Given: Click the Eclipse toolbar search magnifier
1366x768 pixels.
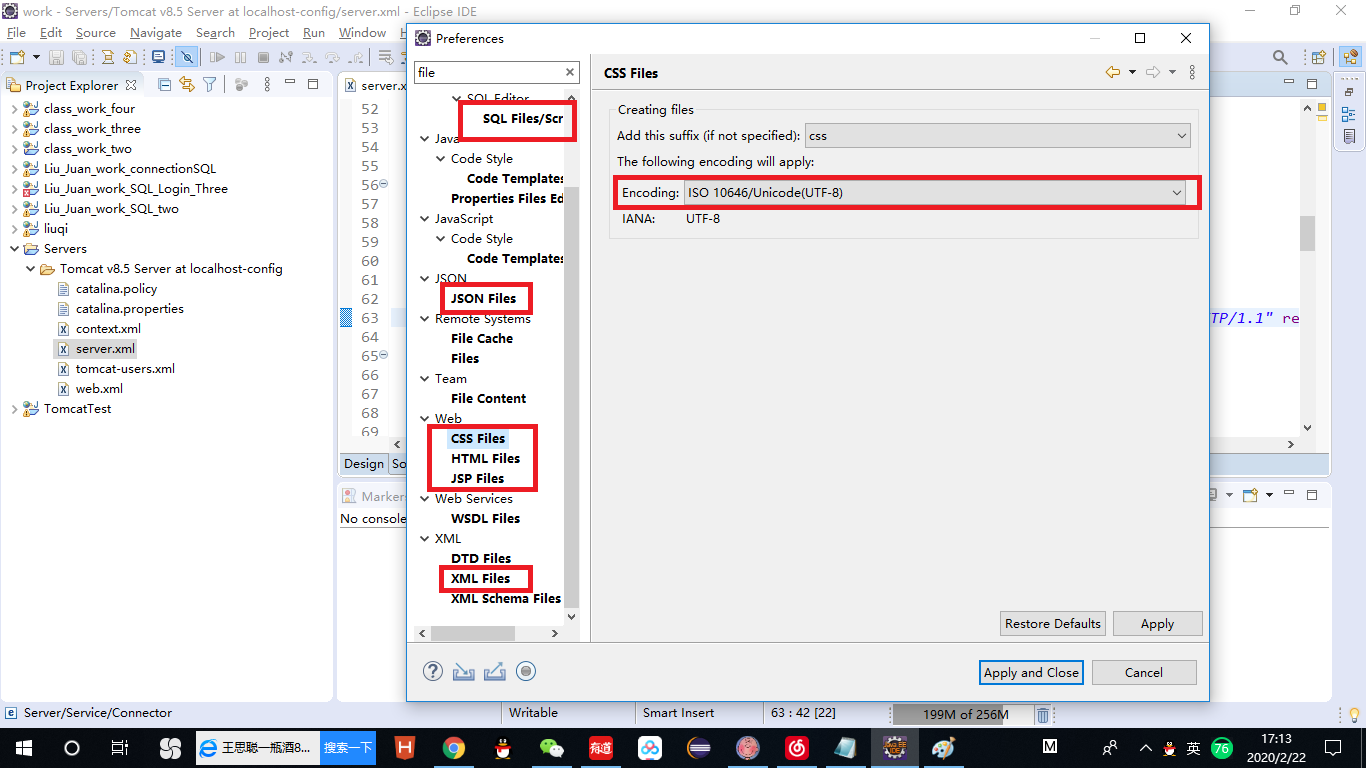Looking at the screenshot, I should pos(1280,58).
